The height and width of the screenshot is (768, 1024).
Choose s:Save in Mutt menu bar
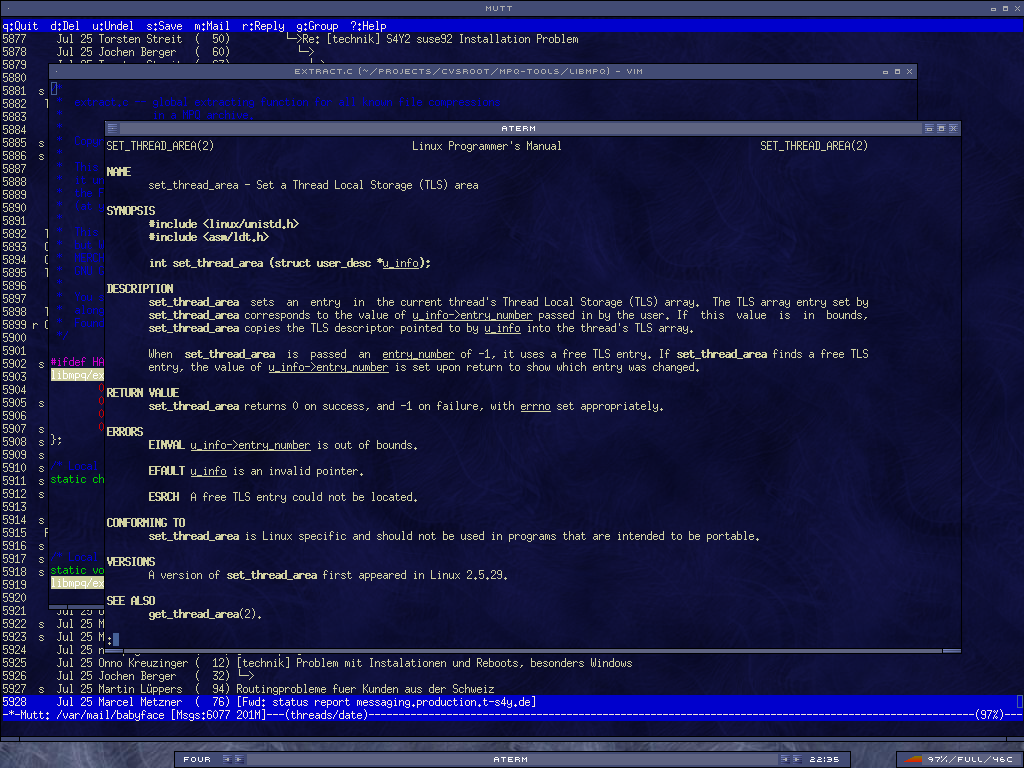(x=164, y=26)
